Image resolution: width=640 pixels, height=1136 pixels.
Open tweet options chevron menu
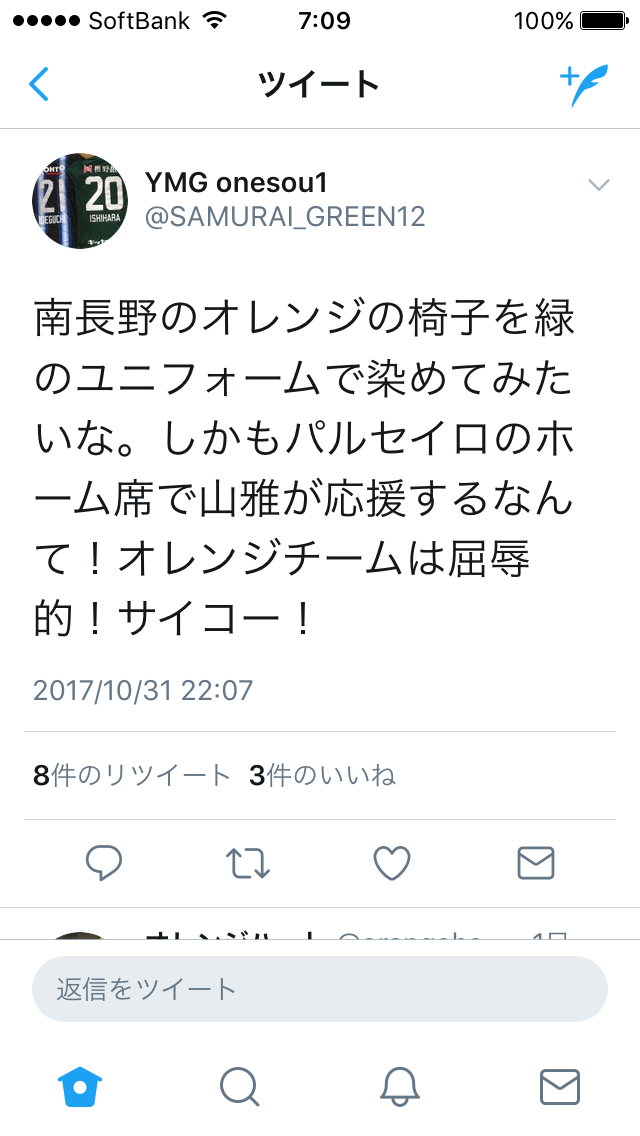click(x=599, y=185)
